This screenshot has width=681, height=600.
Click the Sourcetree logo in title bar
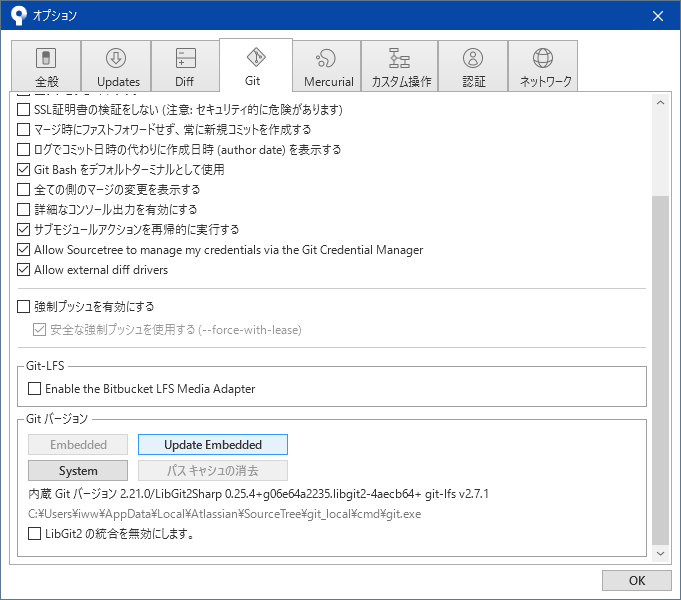coord(19,16)
